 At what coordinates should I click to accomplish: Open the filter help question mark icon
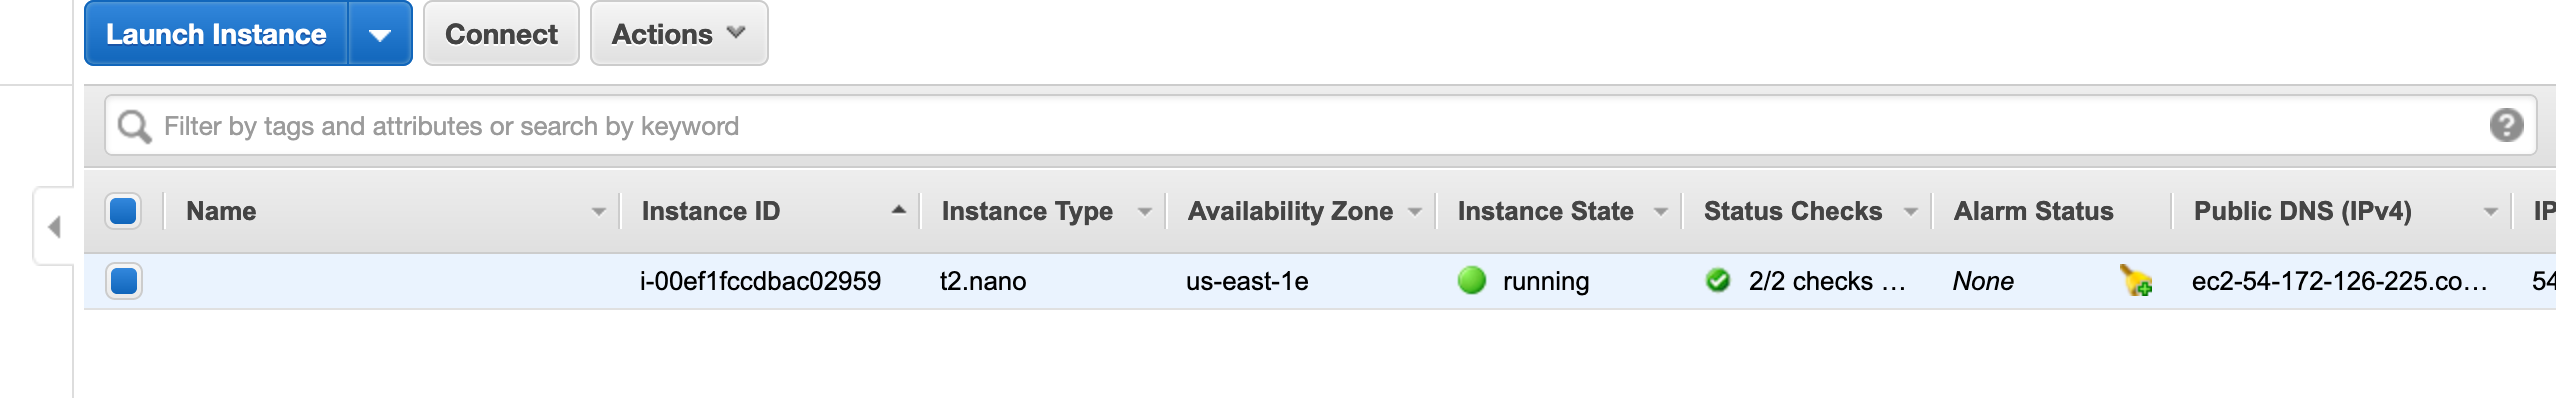click(2506, 125)
